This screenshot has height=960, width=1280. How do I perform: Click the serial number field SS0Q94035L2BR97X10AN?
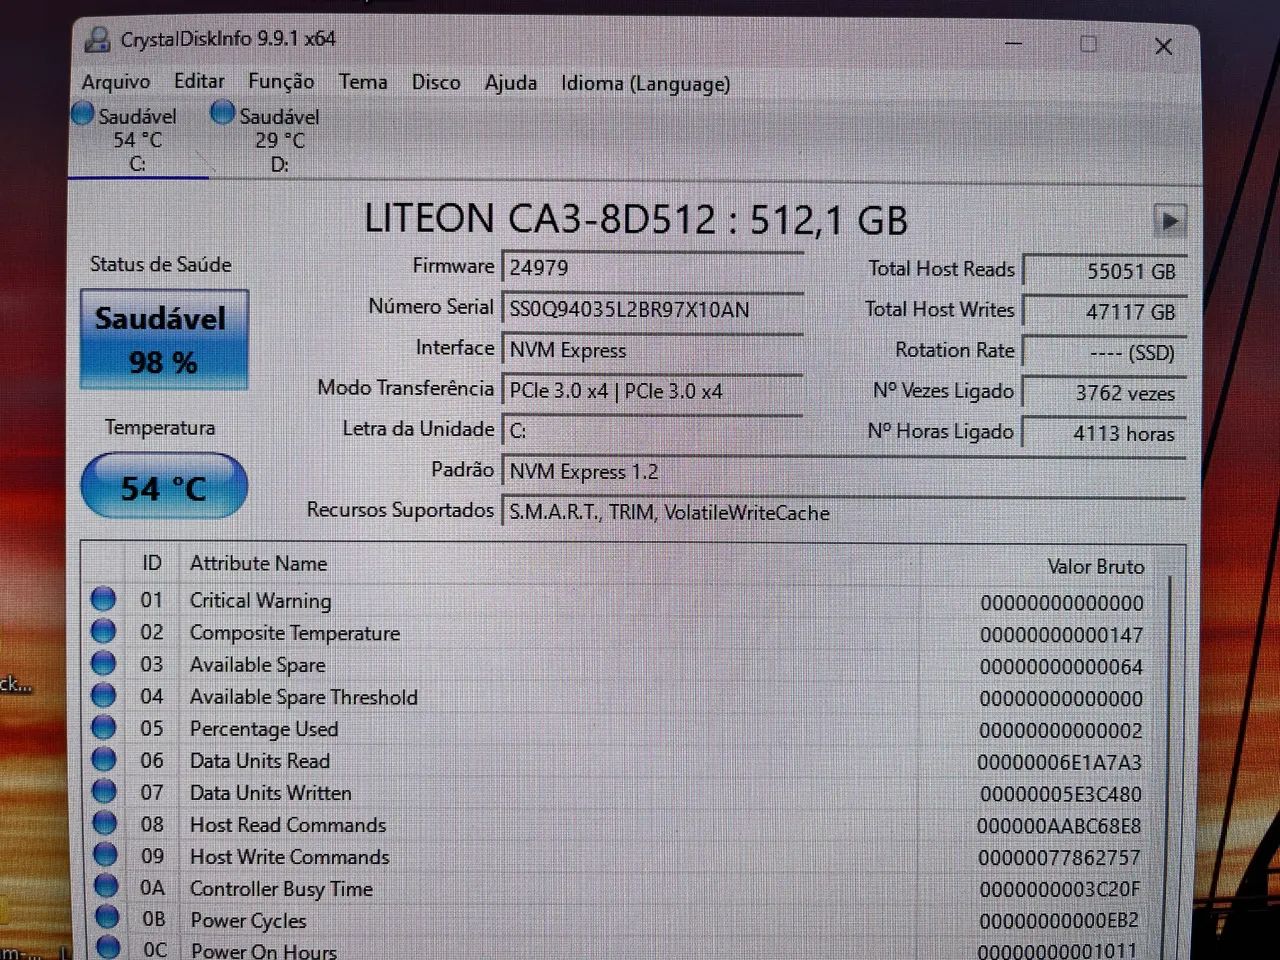pyautogui.click(x=652, y=309)
